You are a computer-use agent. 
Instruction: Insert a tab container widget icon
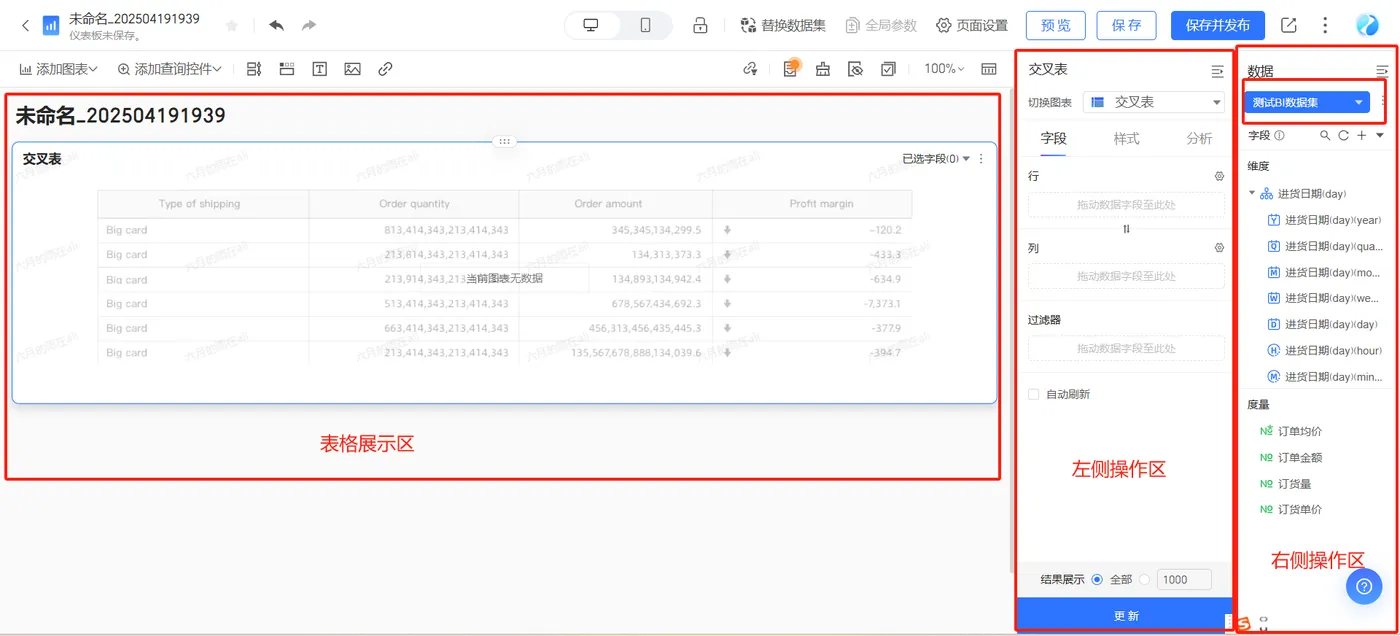[287, 69]
